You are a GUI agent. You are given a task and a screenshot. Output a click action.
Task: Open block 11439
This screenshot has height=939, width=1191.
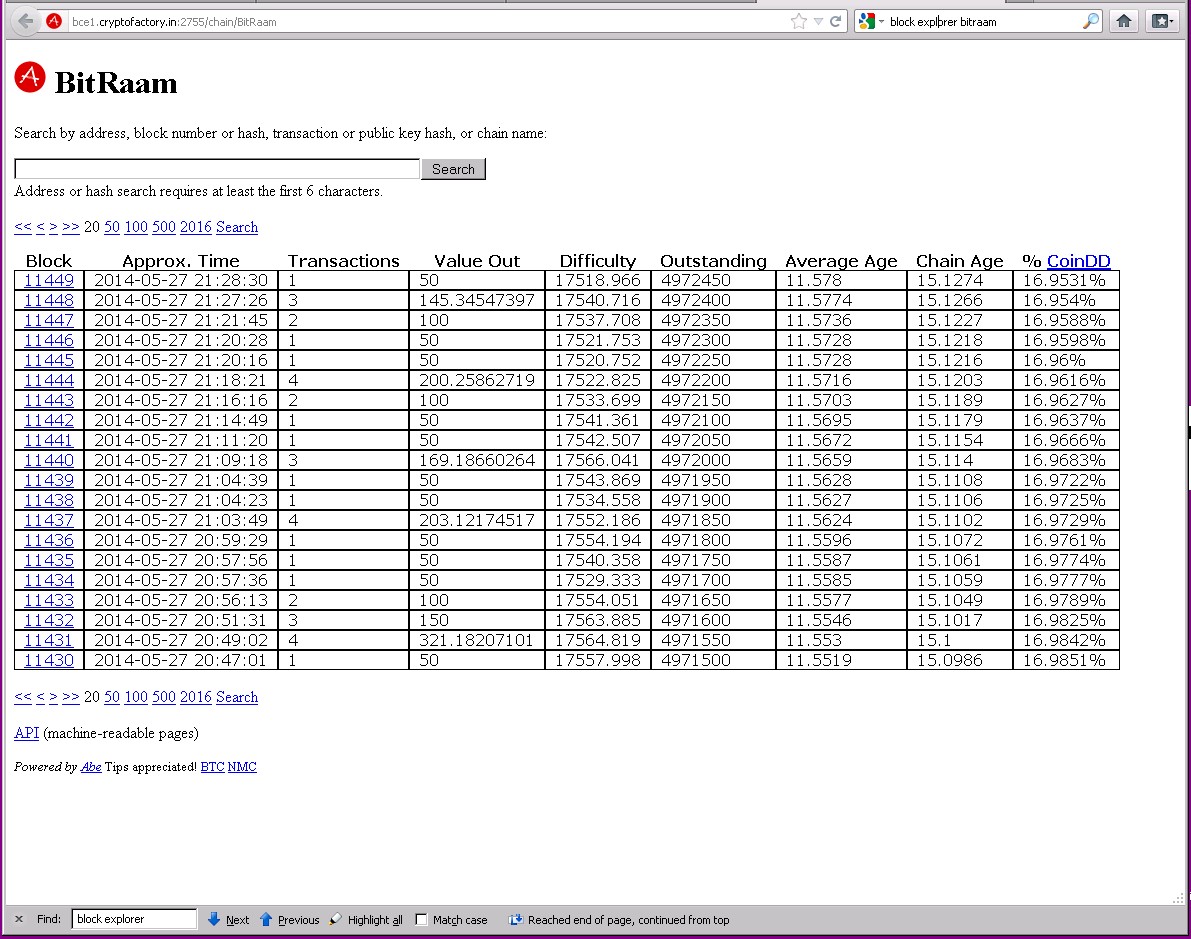pos(49,480)
